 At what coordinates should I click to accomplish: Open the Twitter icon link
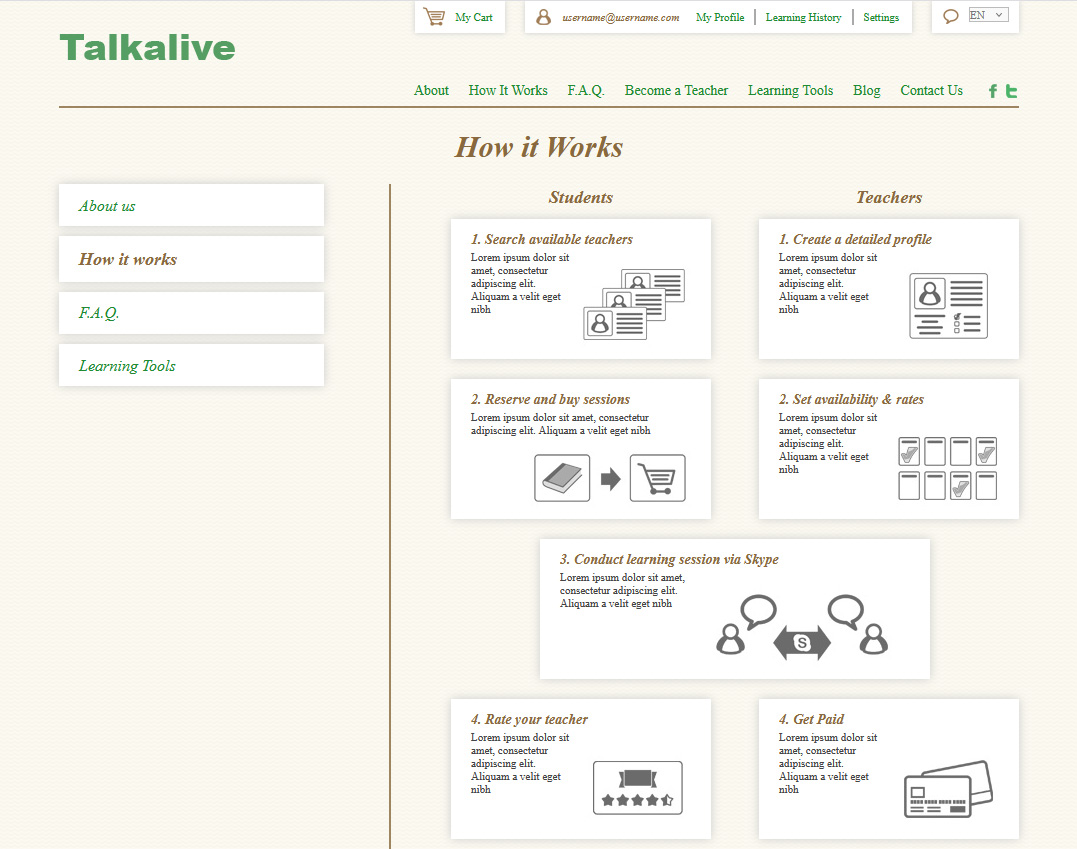(1012, 91)
